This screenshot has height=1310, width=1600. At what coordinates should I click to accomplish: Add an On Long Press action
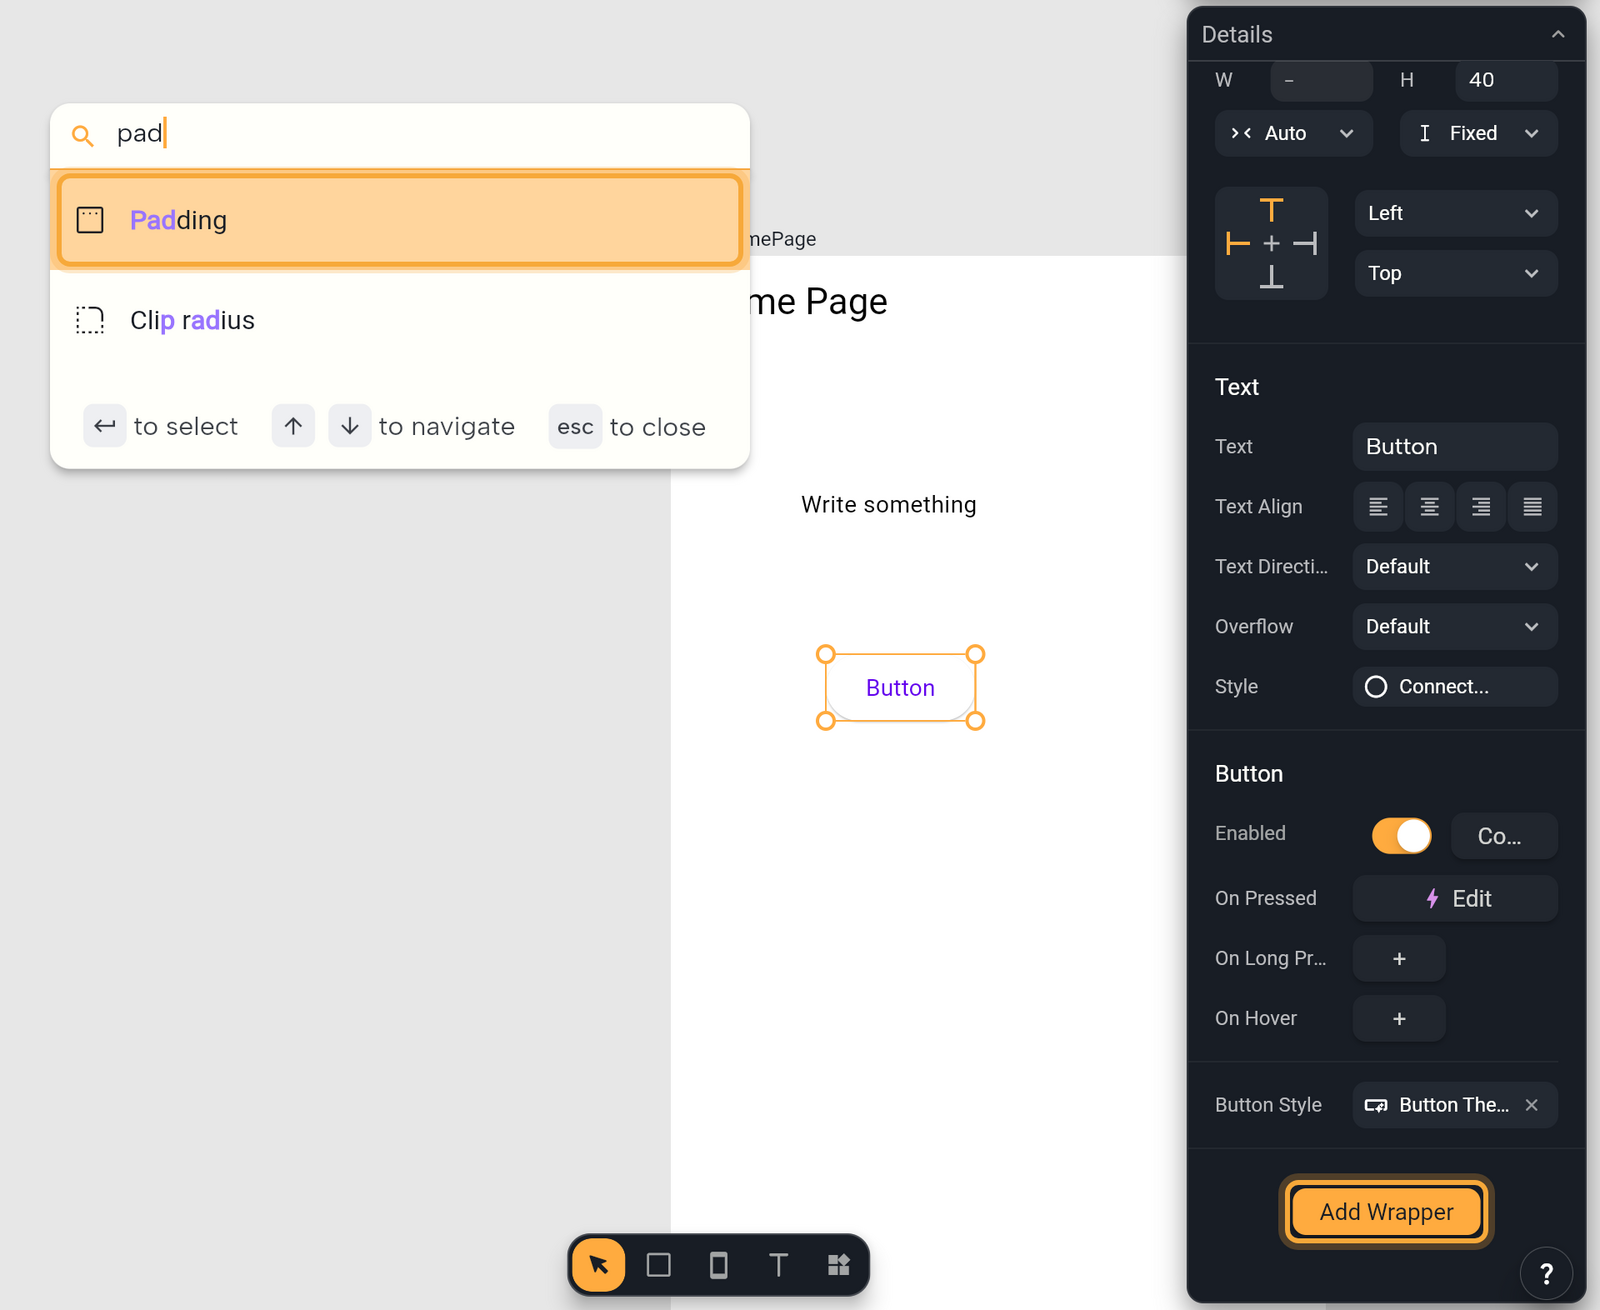pyautogui.click(x=1399, y=958)
